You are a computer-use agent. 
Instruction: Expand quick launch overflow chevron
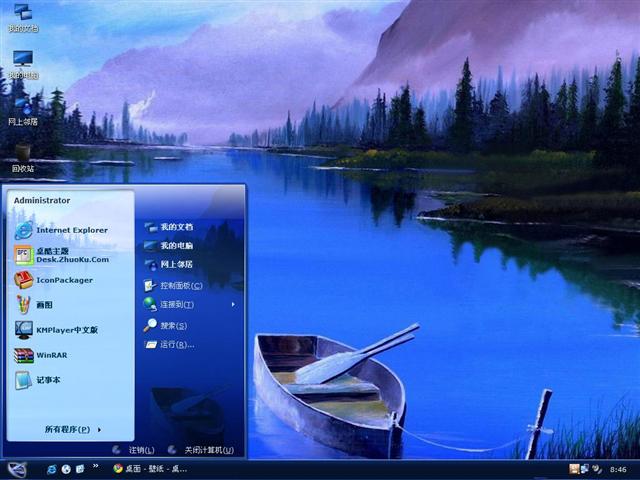pyautogui.click(x=96, y=466)
